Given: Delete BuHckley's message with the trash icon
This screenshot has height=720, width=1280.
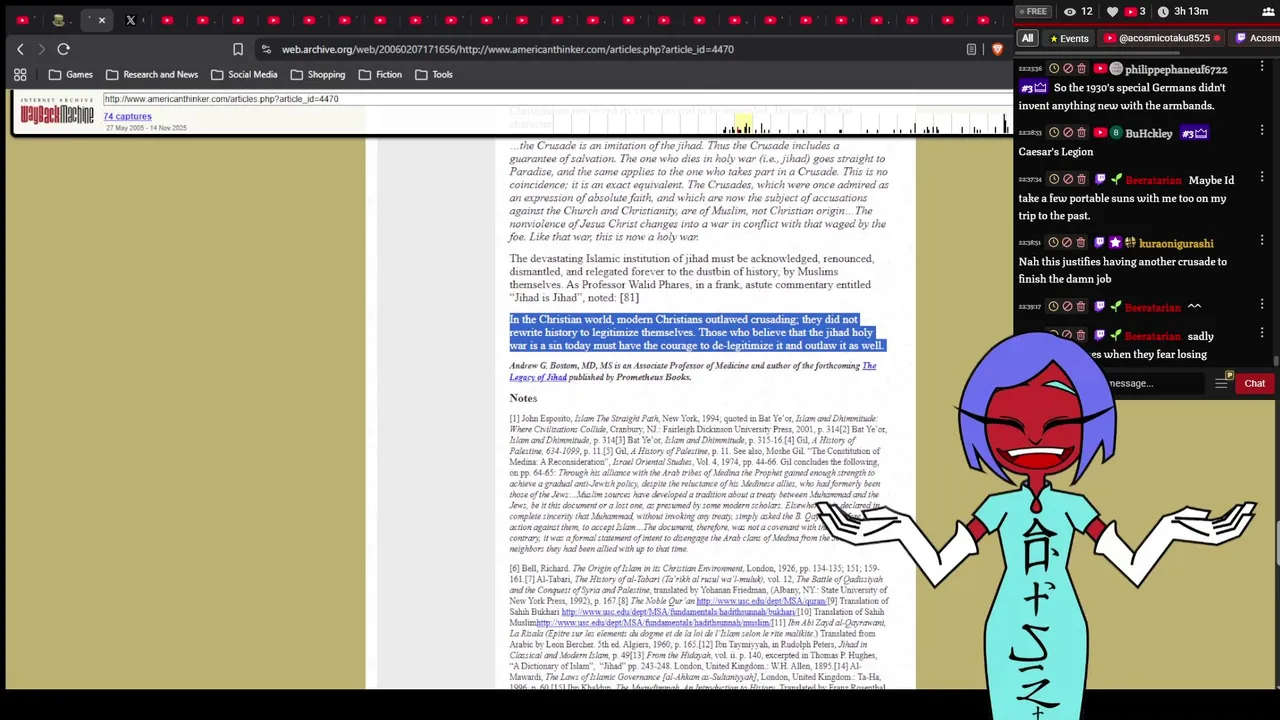Looking at the screenshot, I should click(1081, 133).
